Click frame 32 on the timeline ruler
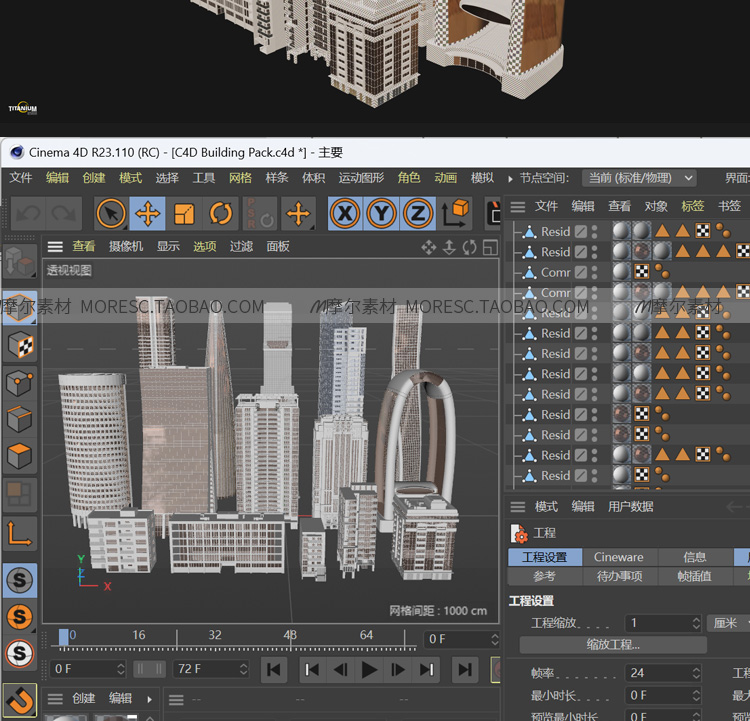750x721 pixels. coord(215,636)
